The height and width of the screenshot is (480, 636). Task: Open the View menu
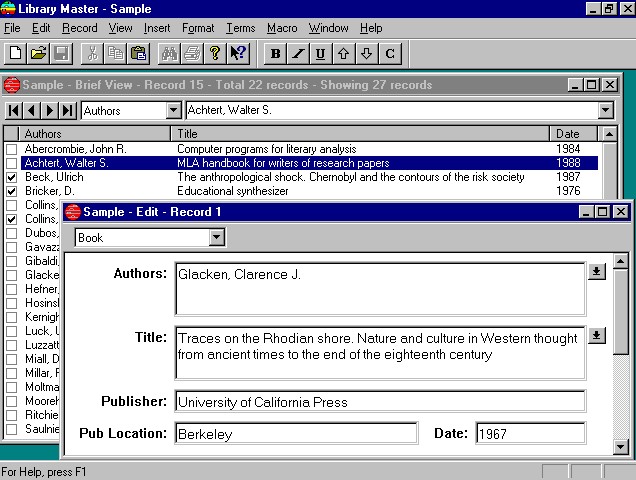120,28
